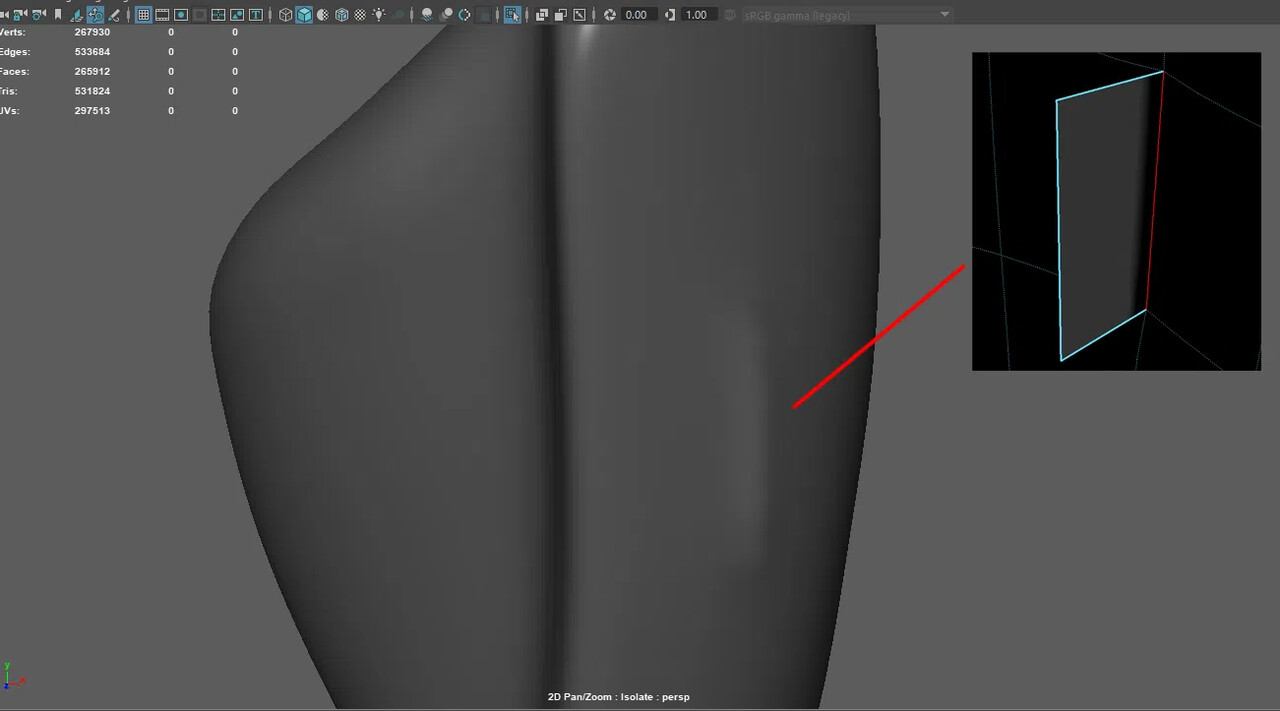Enable Wireframe display mode
This screenshot has height=711, width=1280.
[284, 14]
